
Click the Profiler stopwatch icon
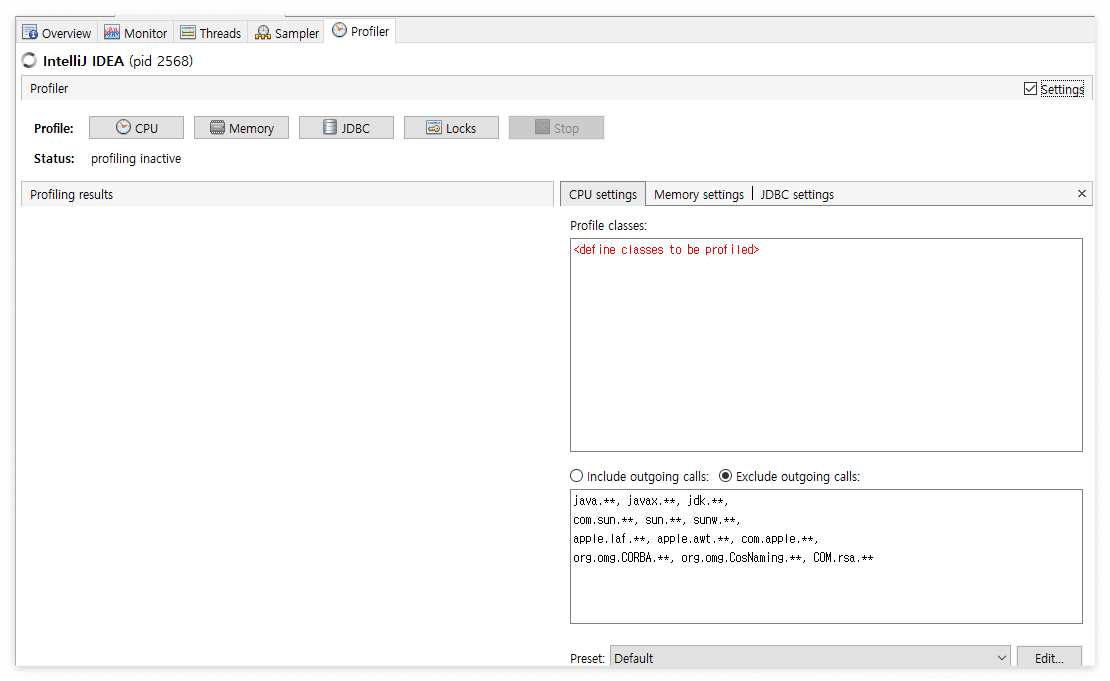pyautogui.click(x=340, y=30)
